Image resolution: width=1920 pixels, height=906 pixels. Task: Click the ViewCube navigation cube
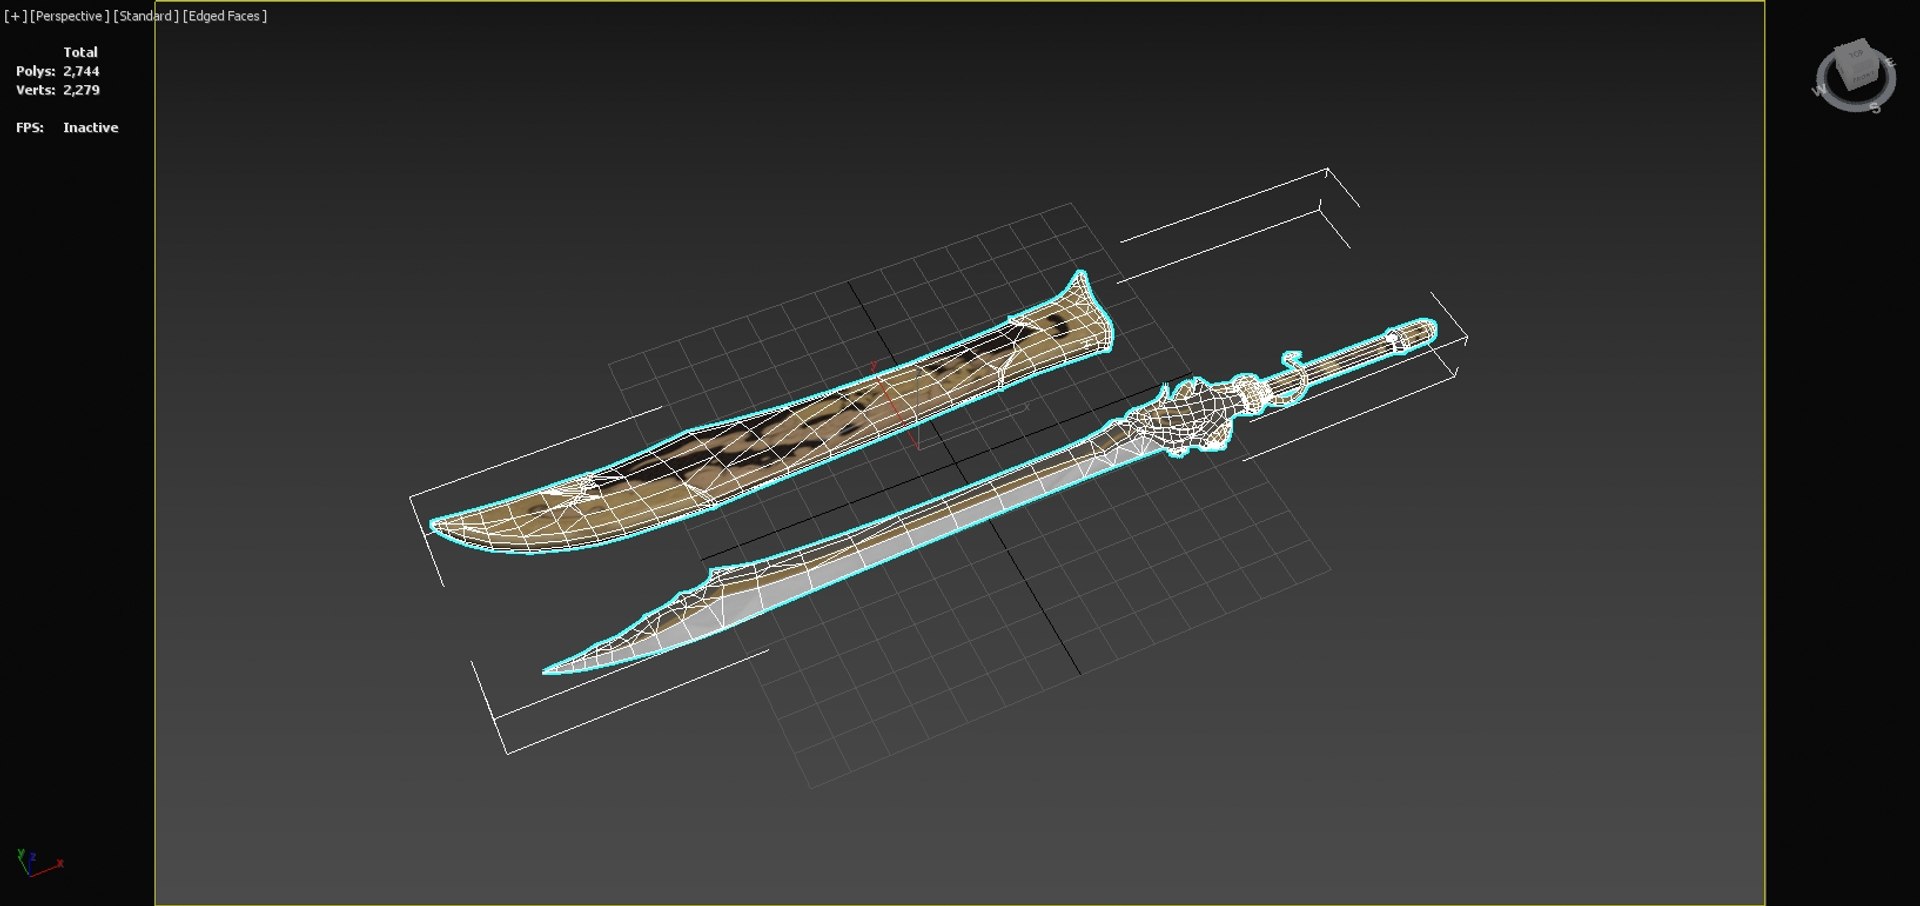pos(1856,66)
